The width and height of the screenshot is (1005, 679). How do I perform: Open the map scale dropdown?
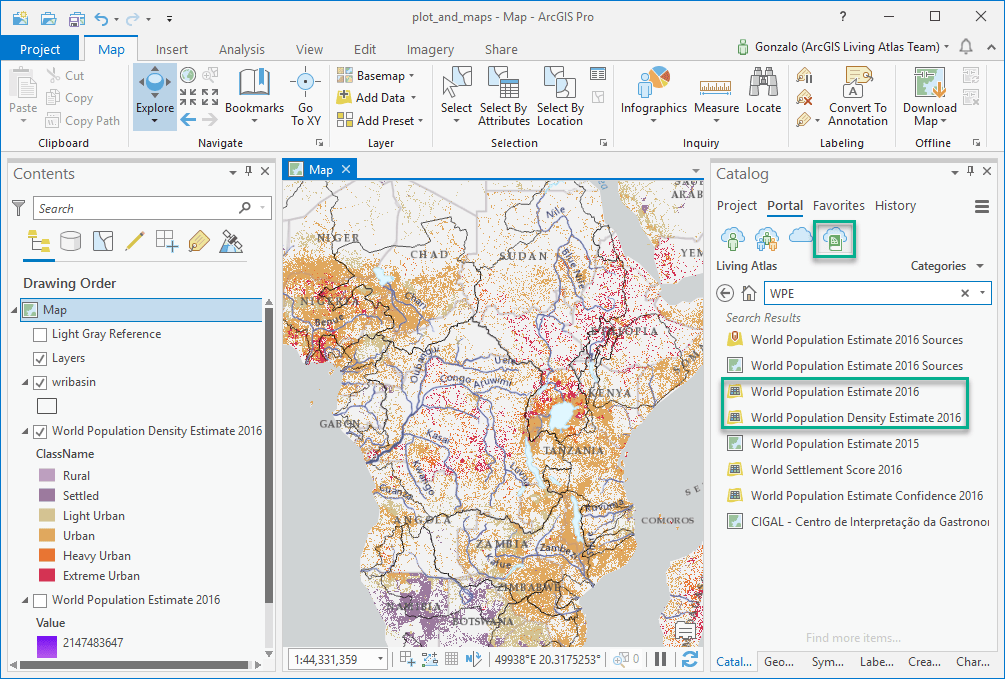(380, 659)
